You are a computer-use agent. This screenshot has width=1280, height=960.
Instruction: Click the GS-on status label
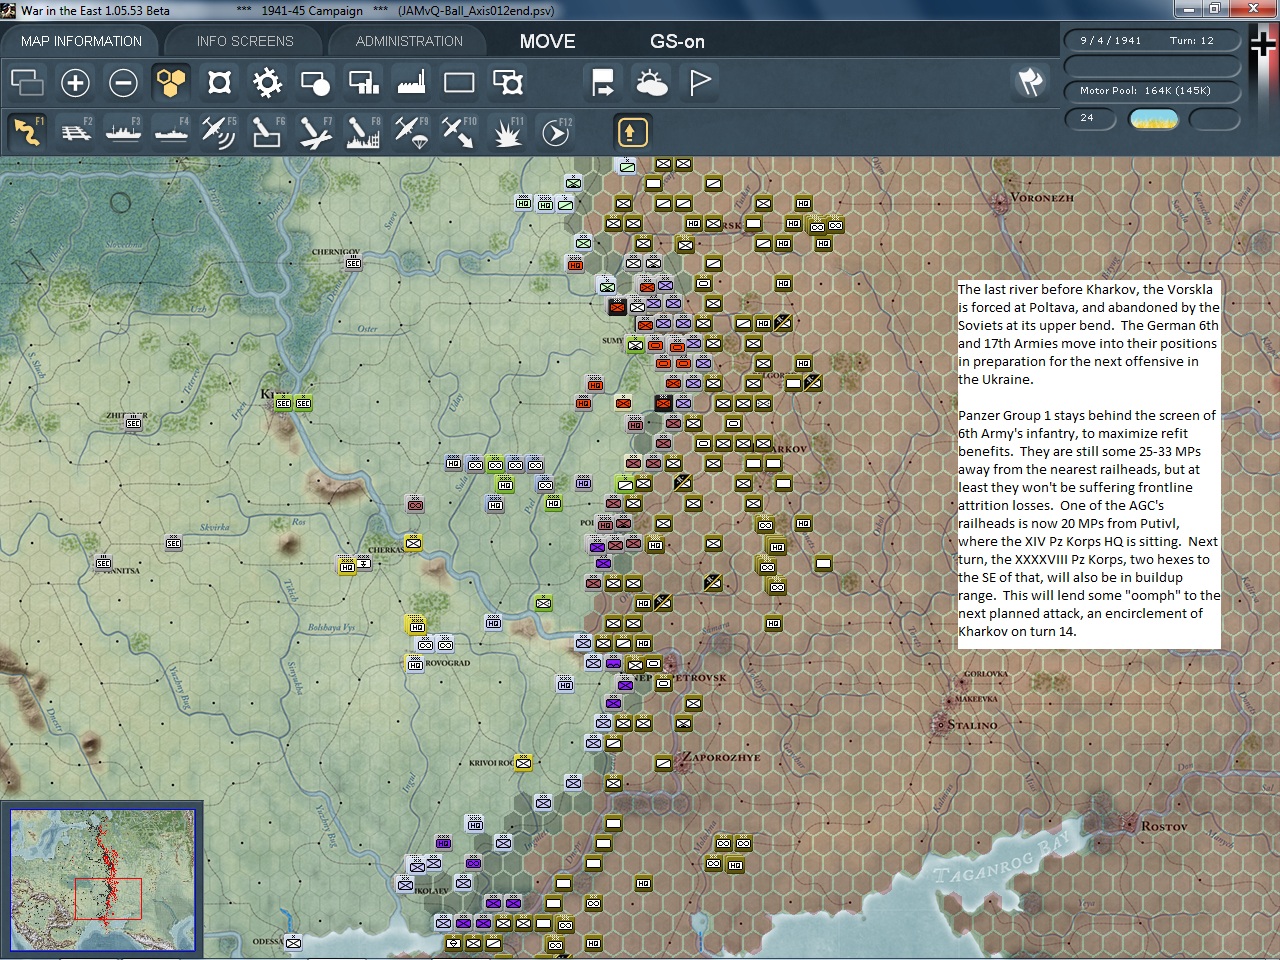coord(677,41)
